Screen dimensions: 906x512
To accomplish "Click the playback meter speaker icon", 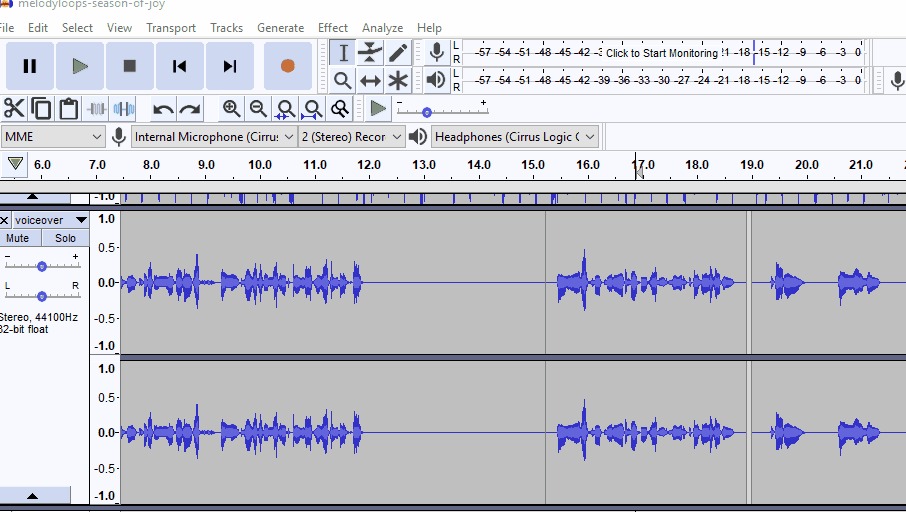I will pos(436,80).
